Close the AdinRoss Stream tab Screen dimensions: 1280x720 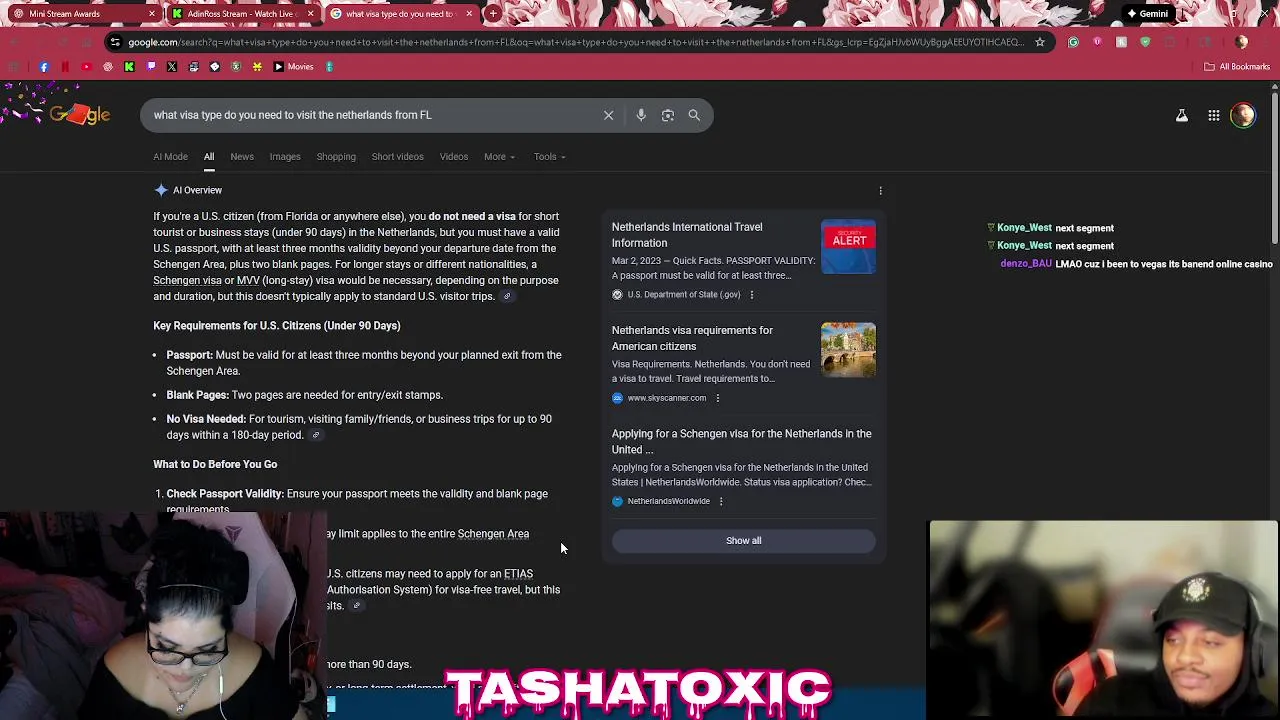(311, 14)
